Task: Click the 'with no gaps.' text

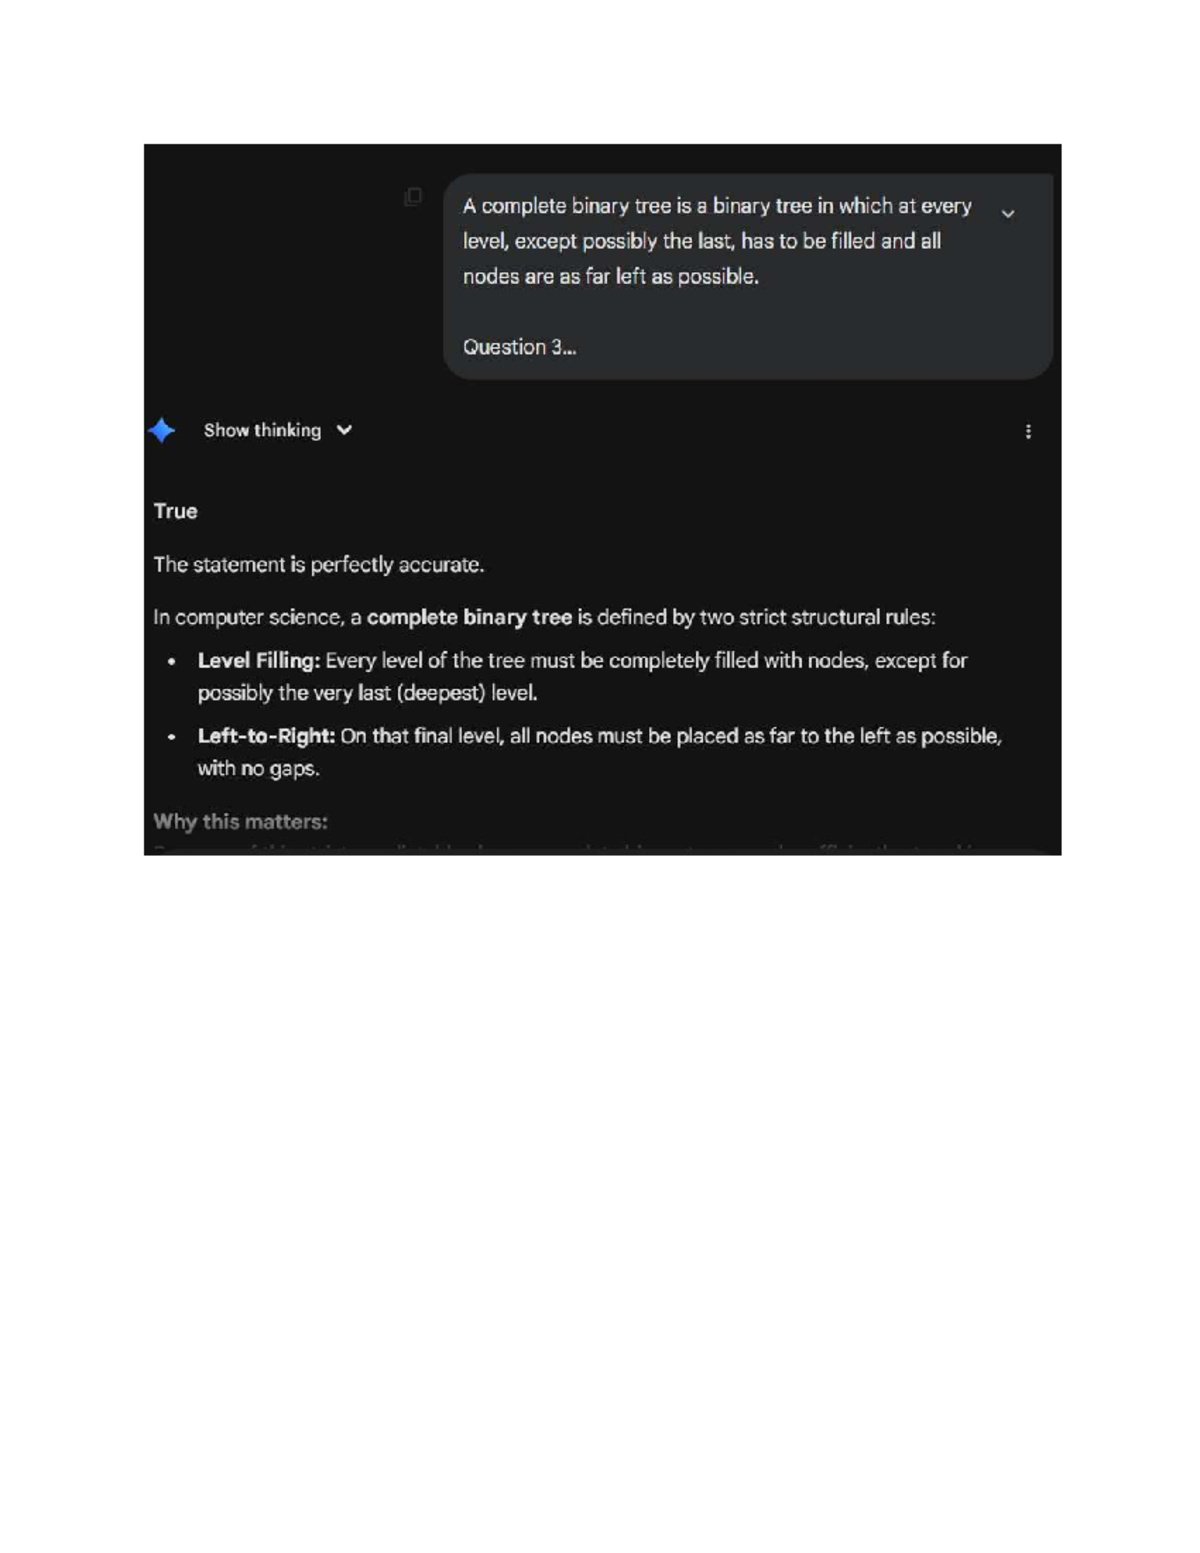Action: 258,769
